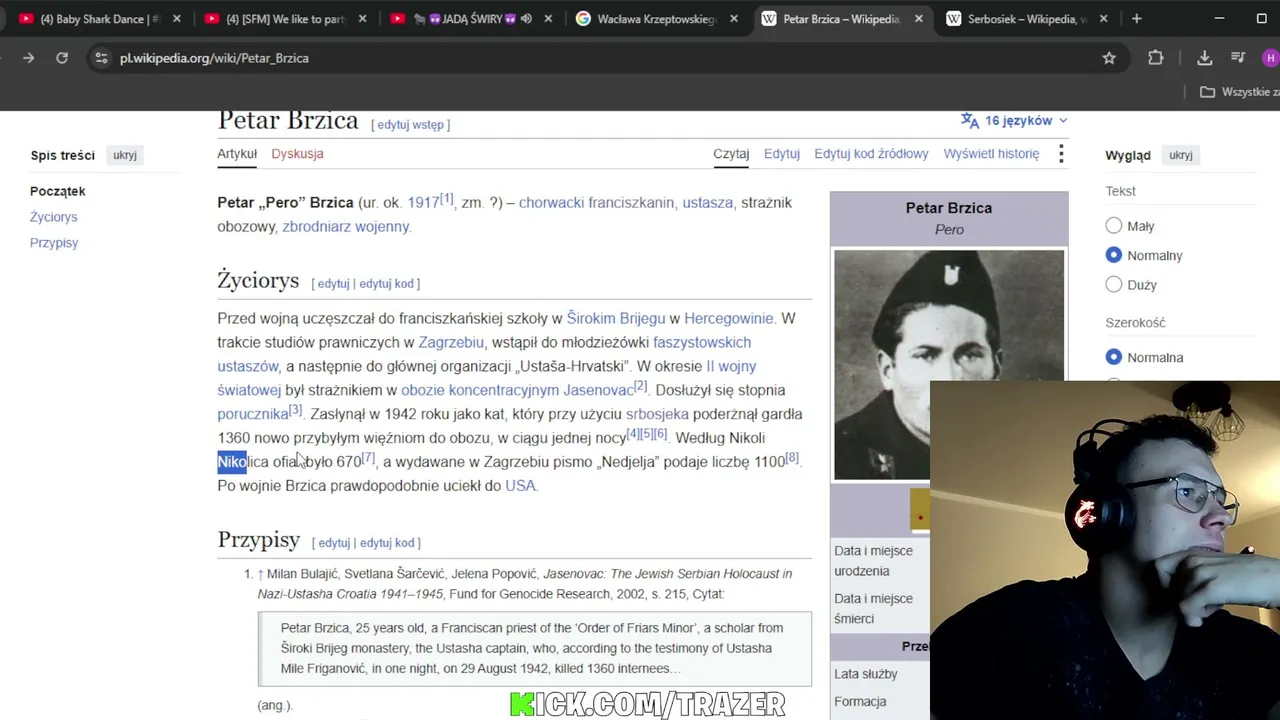This screenshot has height=720, width=1280.
Task: Open the browser profile avatar
Action: 1271,58
